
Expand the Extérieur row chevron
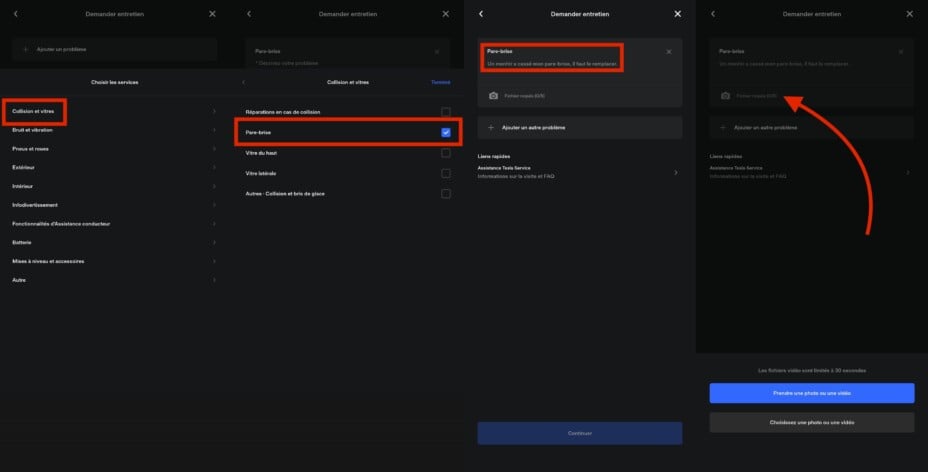click(214, 167)
